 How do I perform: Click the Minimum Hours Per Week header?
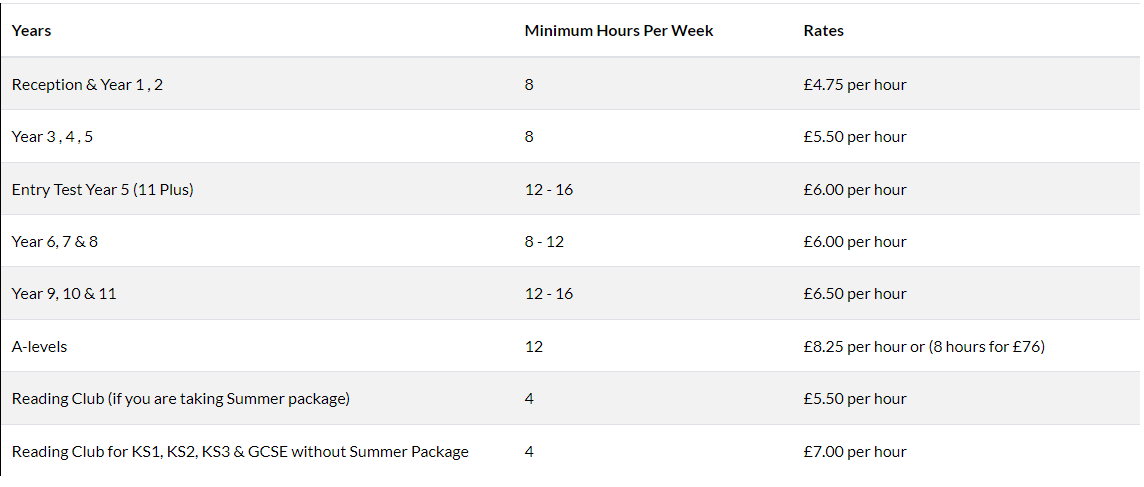(618, 31)
